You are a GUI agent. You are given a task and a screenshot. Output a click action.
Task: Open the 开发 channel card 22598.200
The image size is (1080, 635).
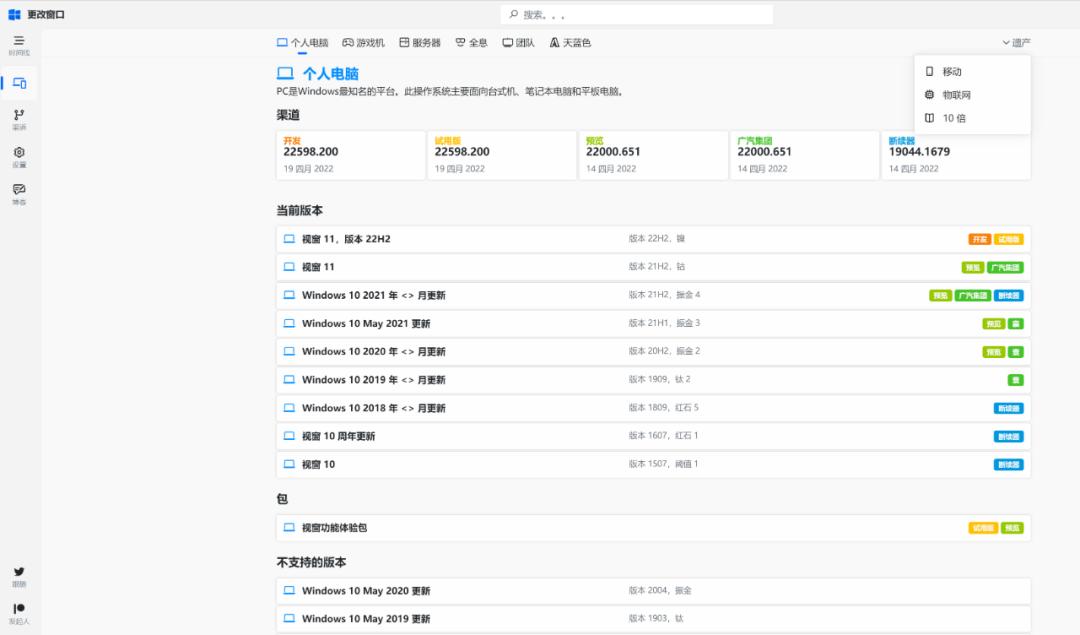[x=350, y=155]
